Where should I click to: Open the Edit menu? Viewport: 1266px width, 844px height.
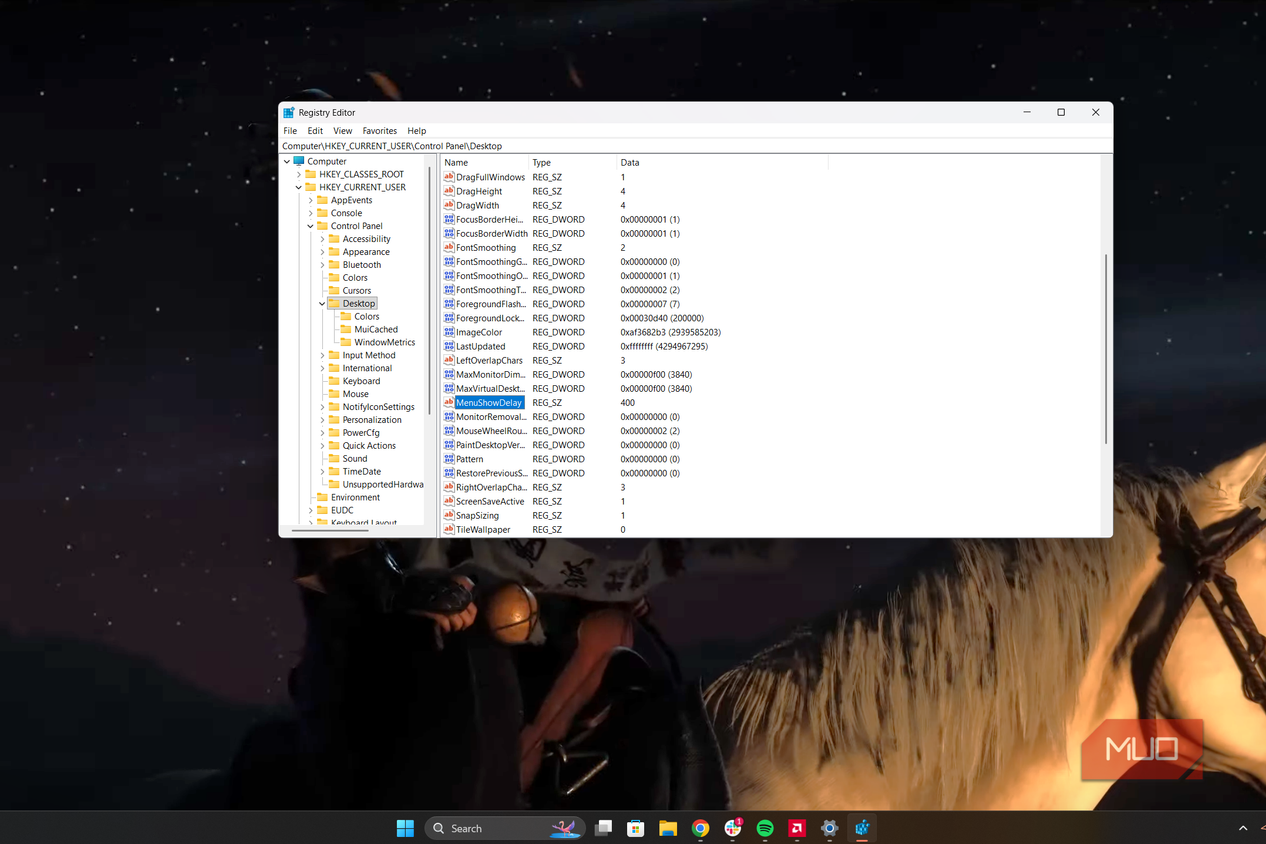[x=315, y=131]
